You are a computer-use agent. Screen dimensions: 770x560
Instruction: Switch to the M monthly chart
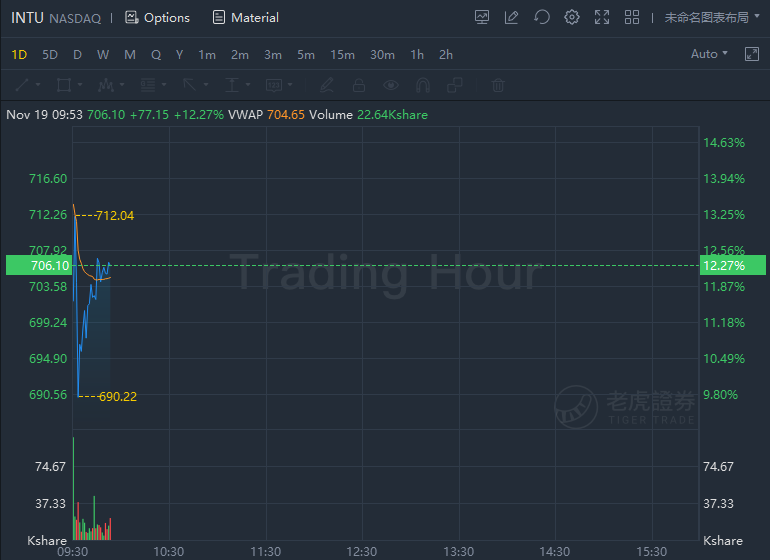(130, 55)
